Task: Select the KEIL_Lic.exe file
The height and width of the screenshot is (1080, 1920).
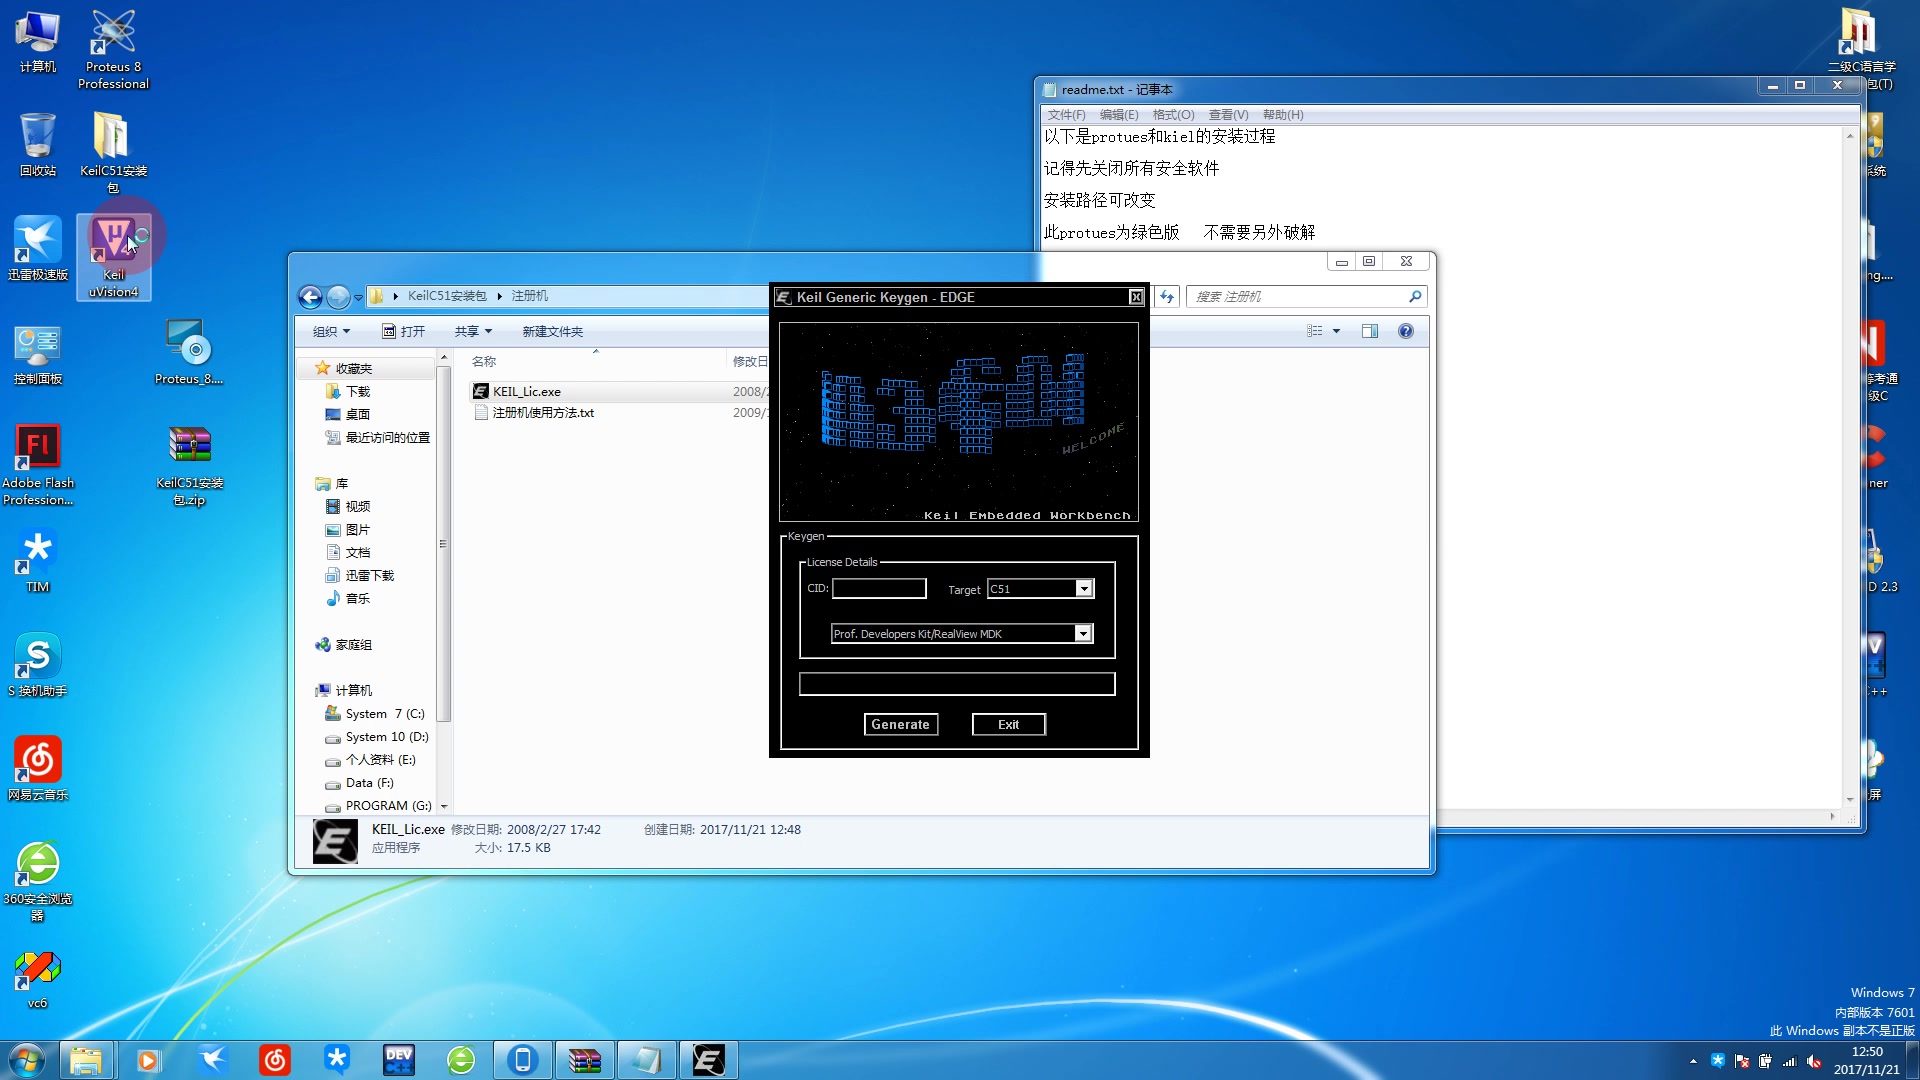Action: click(526, 392)
